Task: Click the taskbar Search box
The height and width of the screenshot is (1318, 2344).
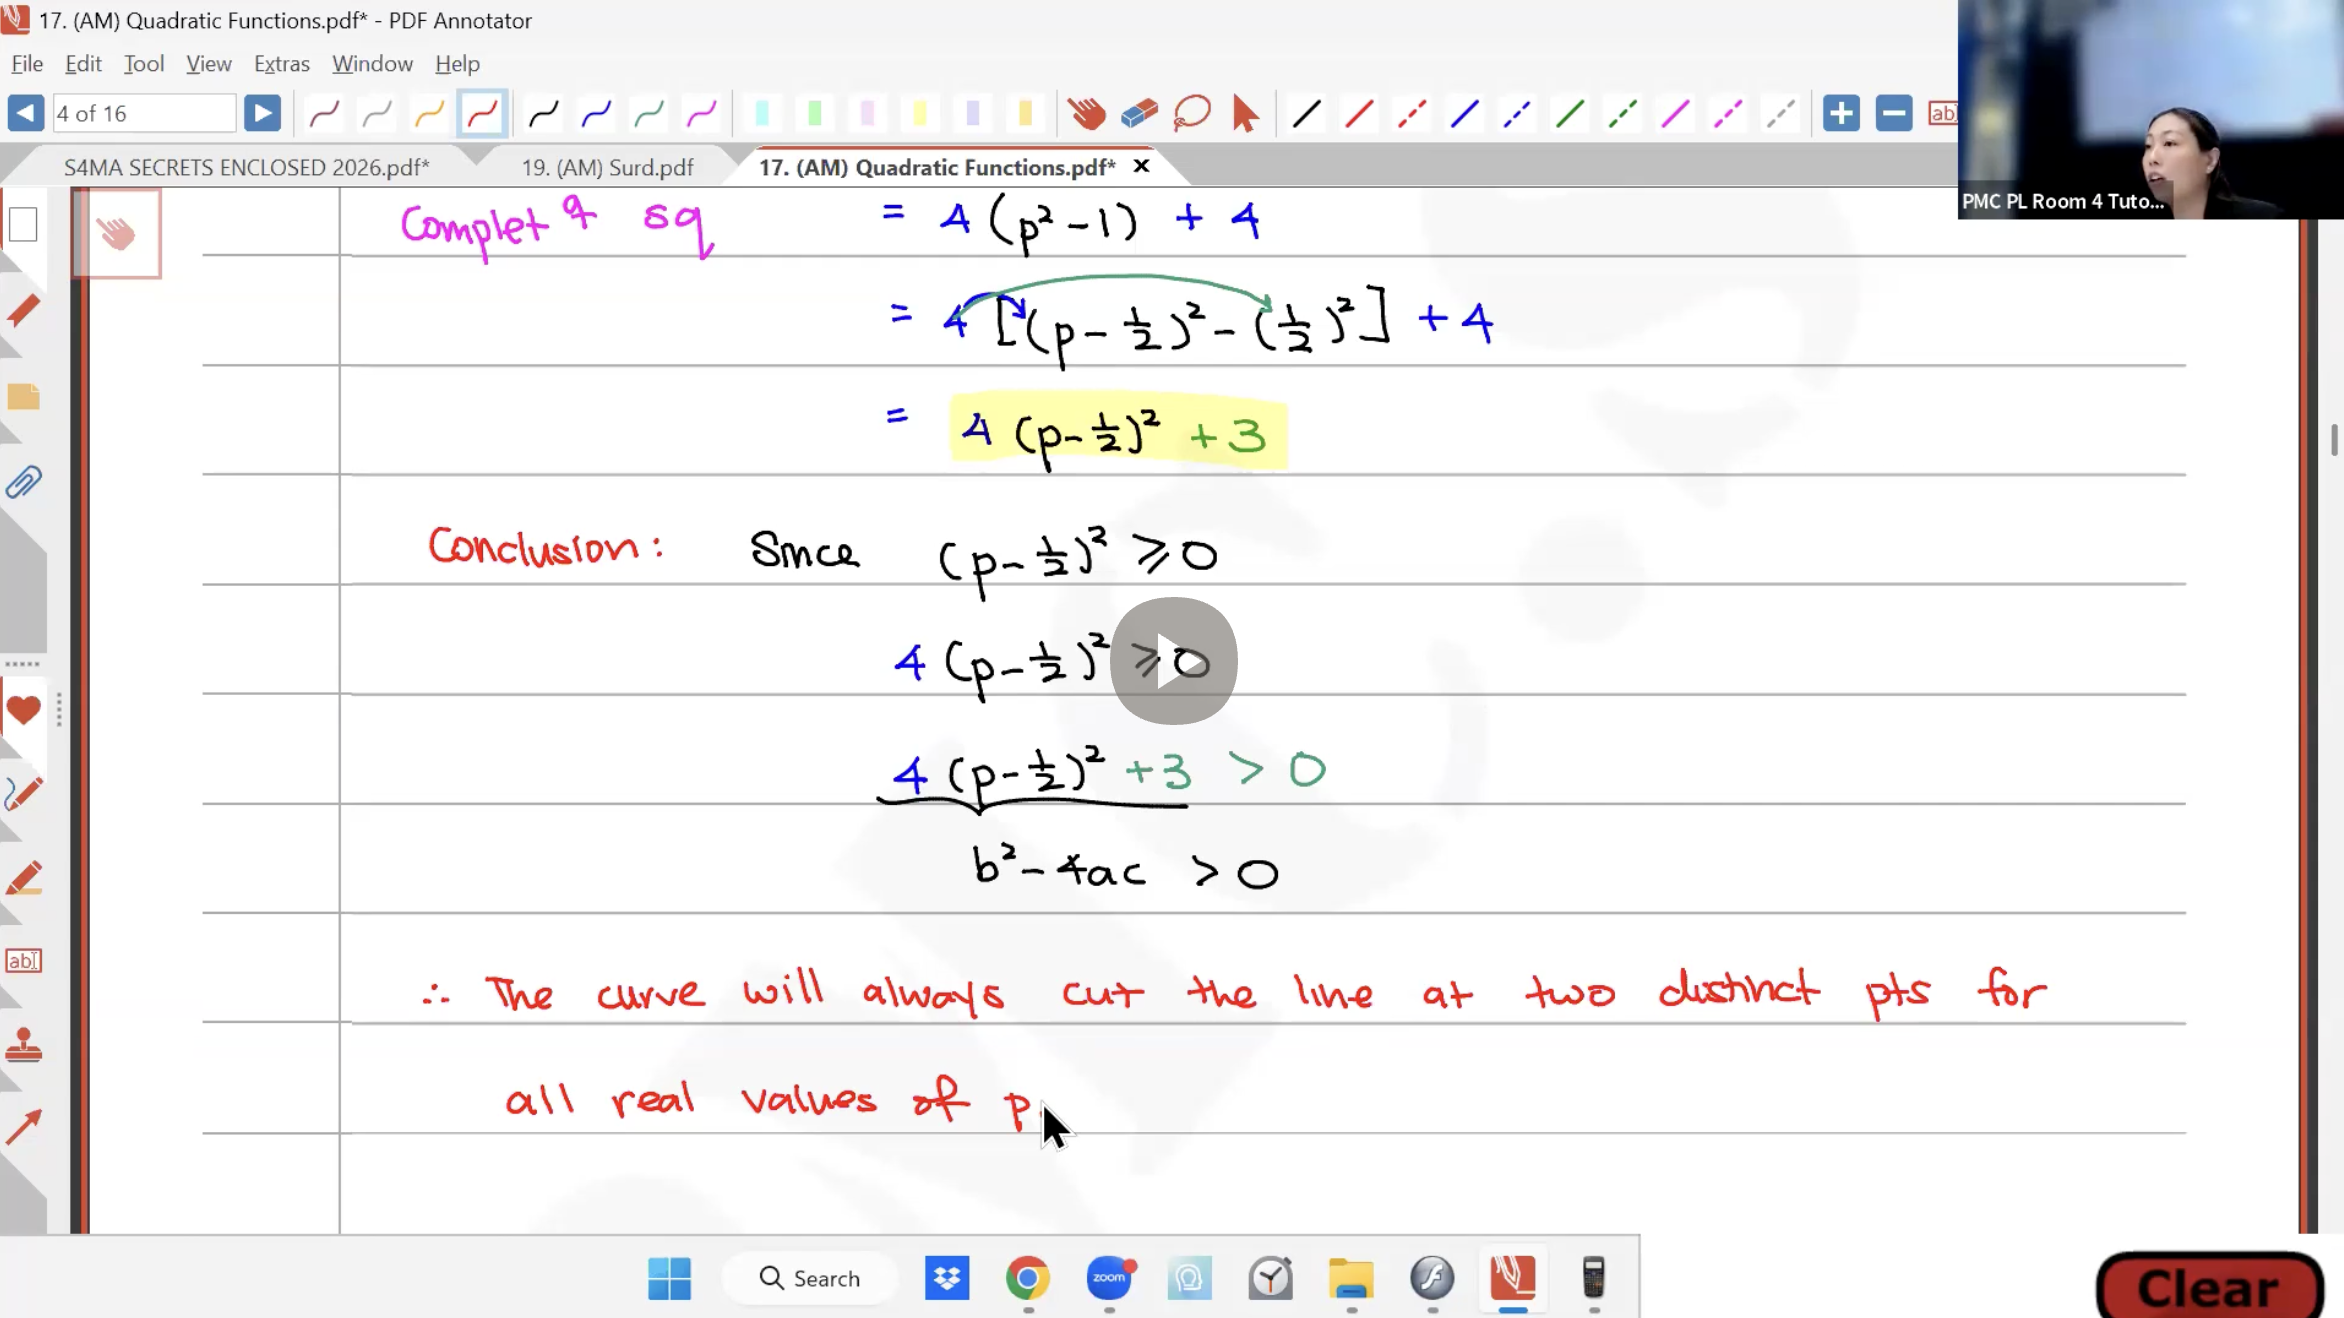Action: pos(810,1278)
